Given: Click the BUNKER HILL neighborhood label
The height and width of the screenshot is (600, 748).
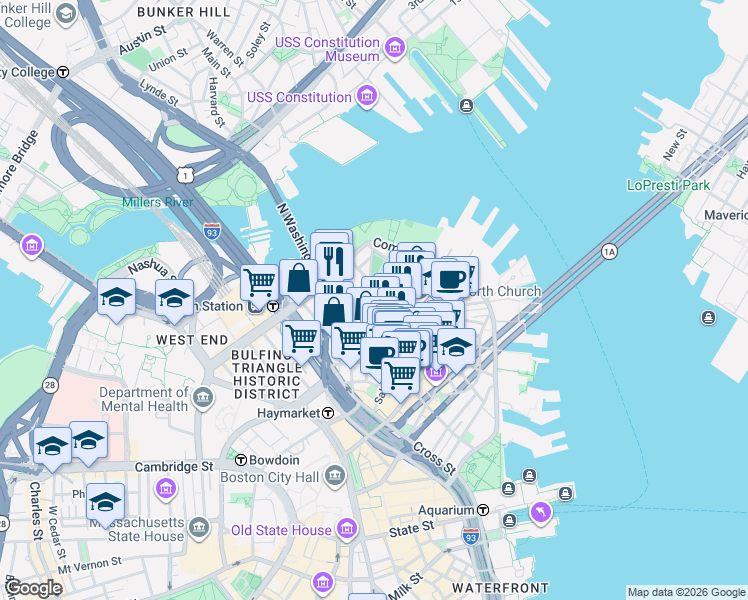Looking at the screenshot, I should [184, 12].
